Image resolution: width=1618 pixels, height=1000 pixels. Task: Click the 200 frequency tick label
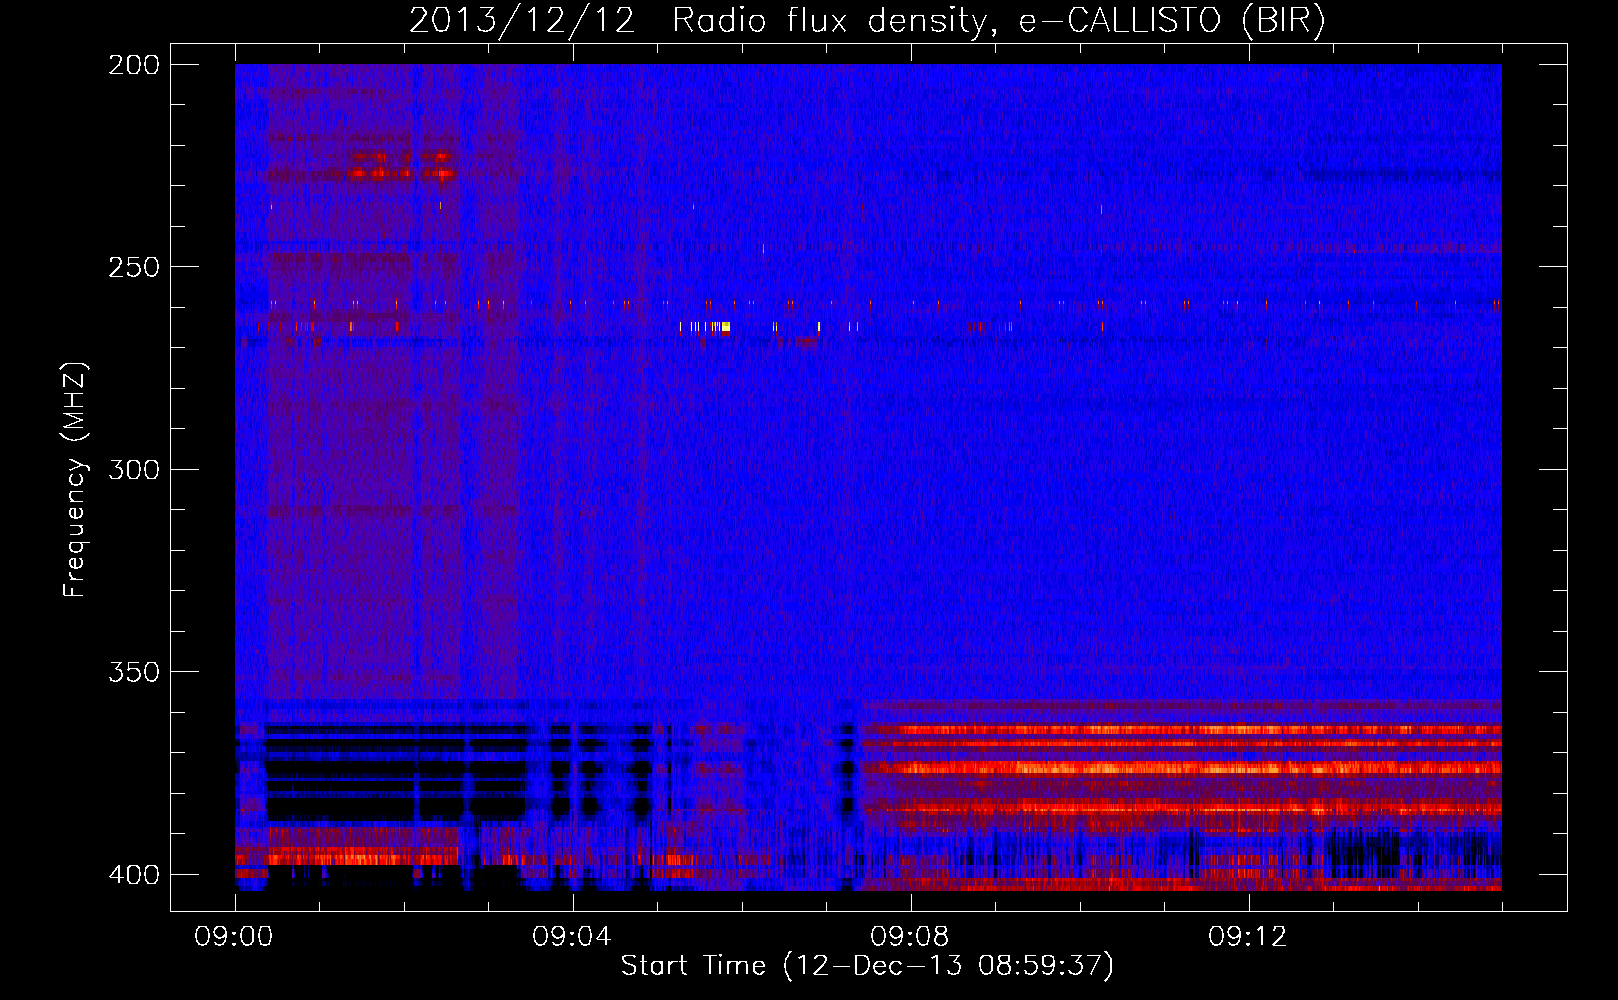point(133,65)
